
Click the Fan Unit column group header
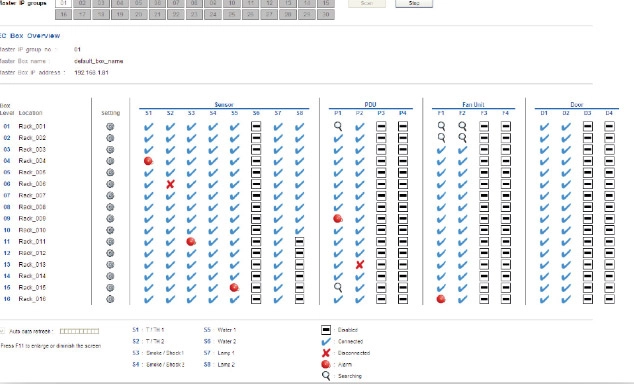(473, 105)
